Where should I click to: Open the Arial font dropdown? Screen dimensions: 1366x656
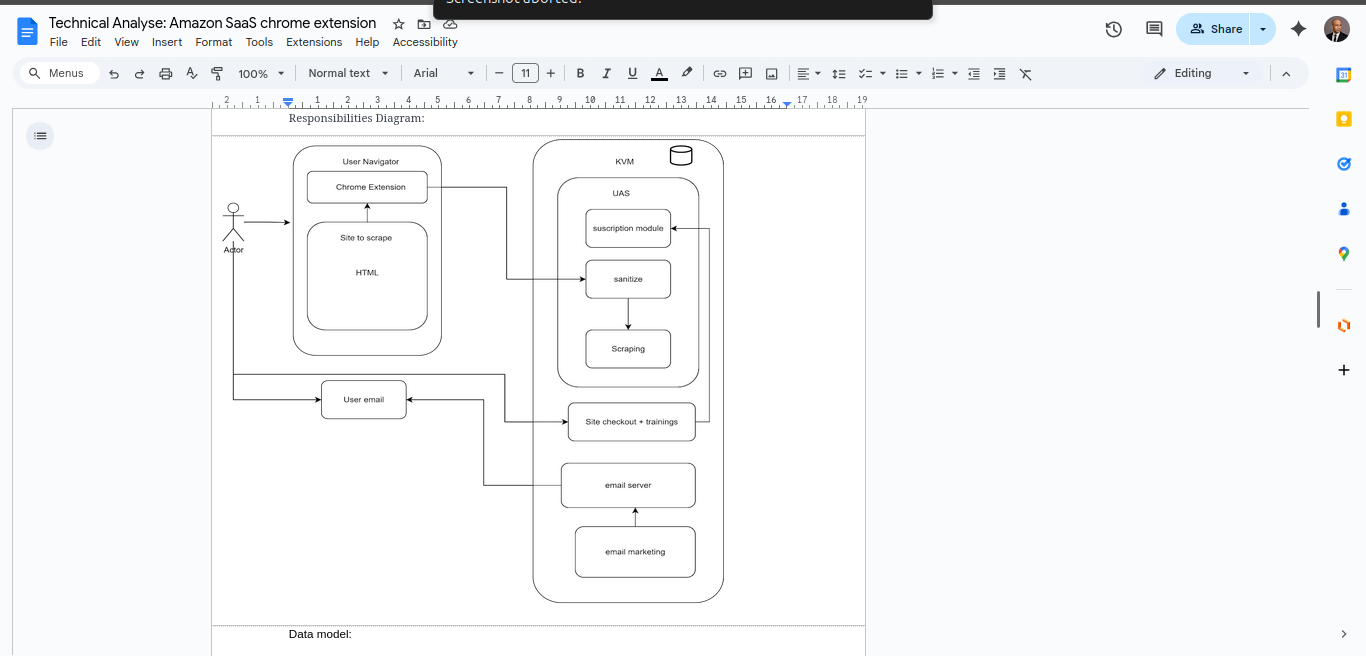coord(444,74)
